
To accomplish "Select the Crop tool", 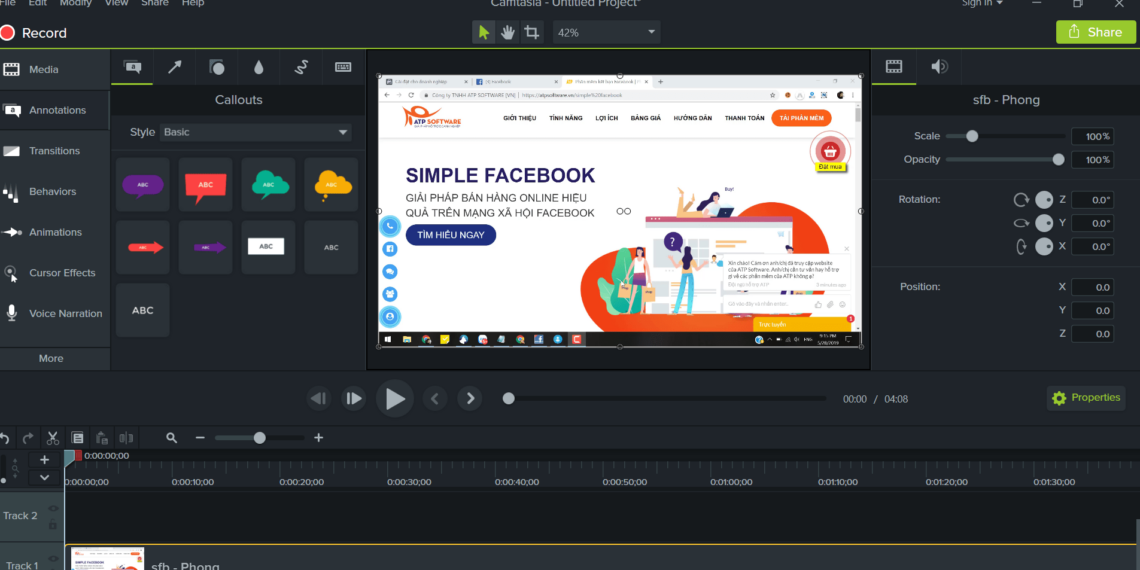I will (x=532, y=32).
